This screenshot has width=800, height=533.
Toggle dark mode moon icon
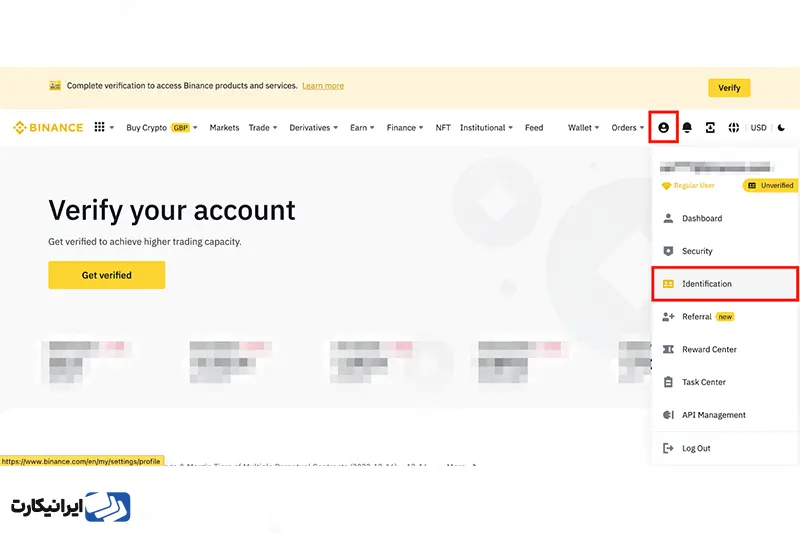[x=781, y=128]
